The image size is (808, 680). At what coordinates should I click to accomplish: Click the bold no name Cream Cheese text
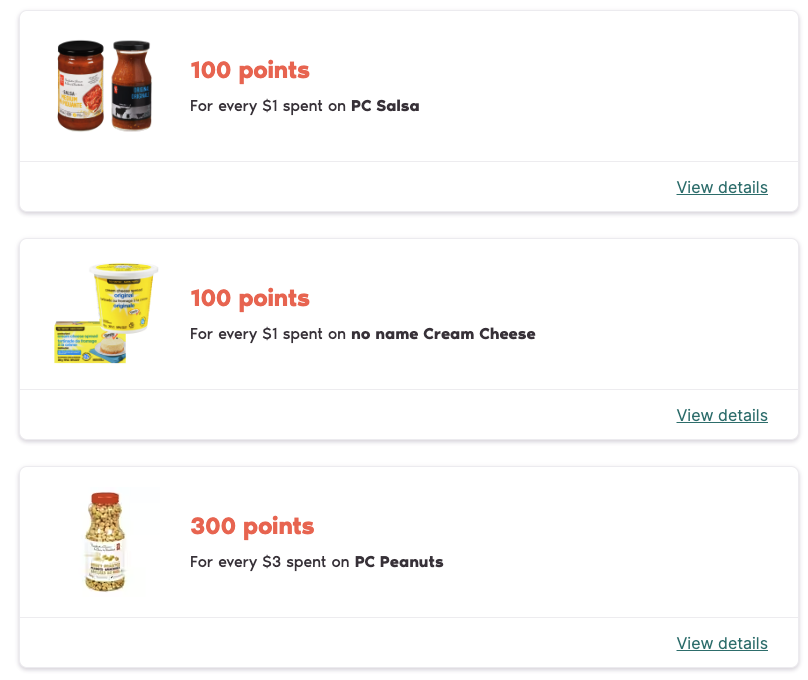click(443, 334)
